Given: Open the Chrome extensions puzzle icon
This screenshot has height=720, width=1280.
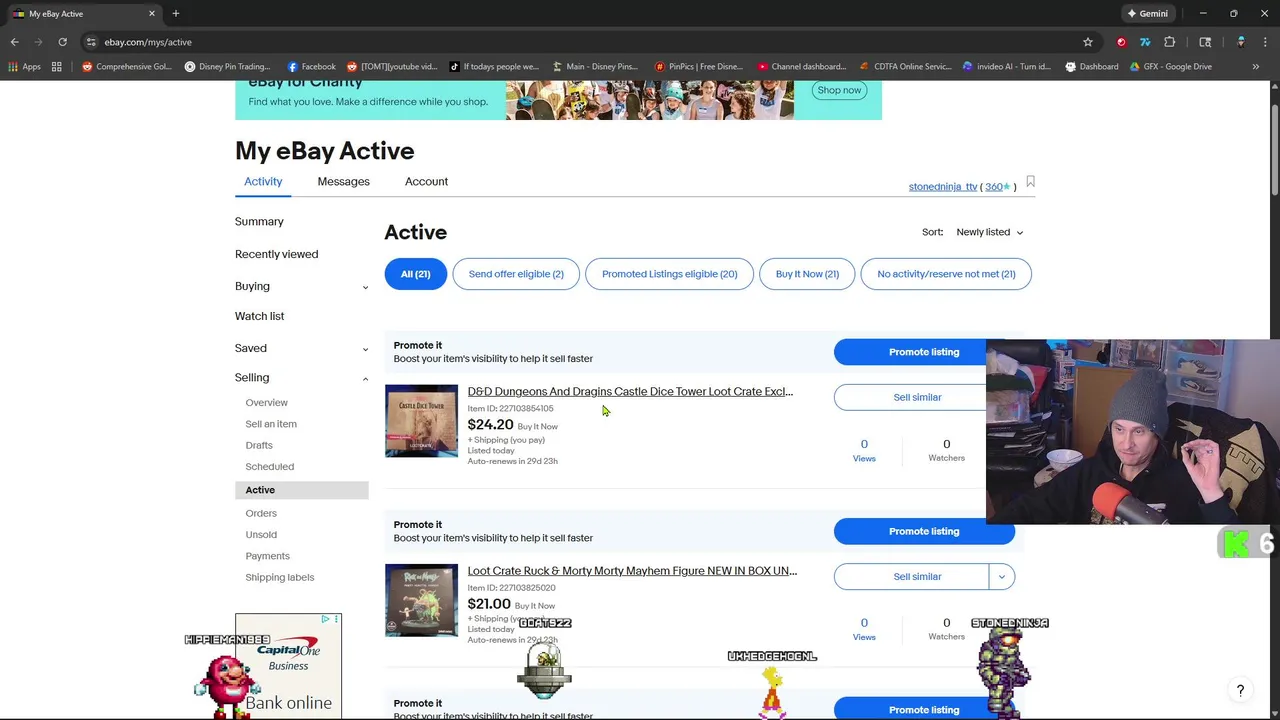Looking at the screenshot, I should point(1170,42).
